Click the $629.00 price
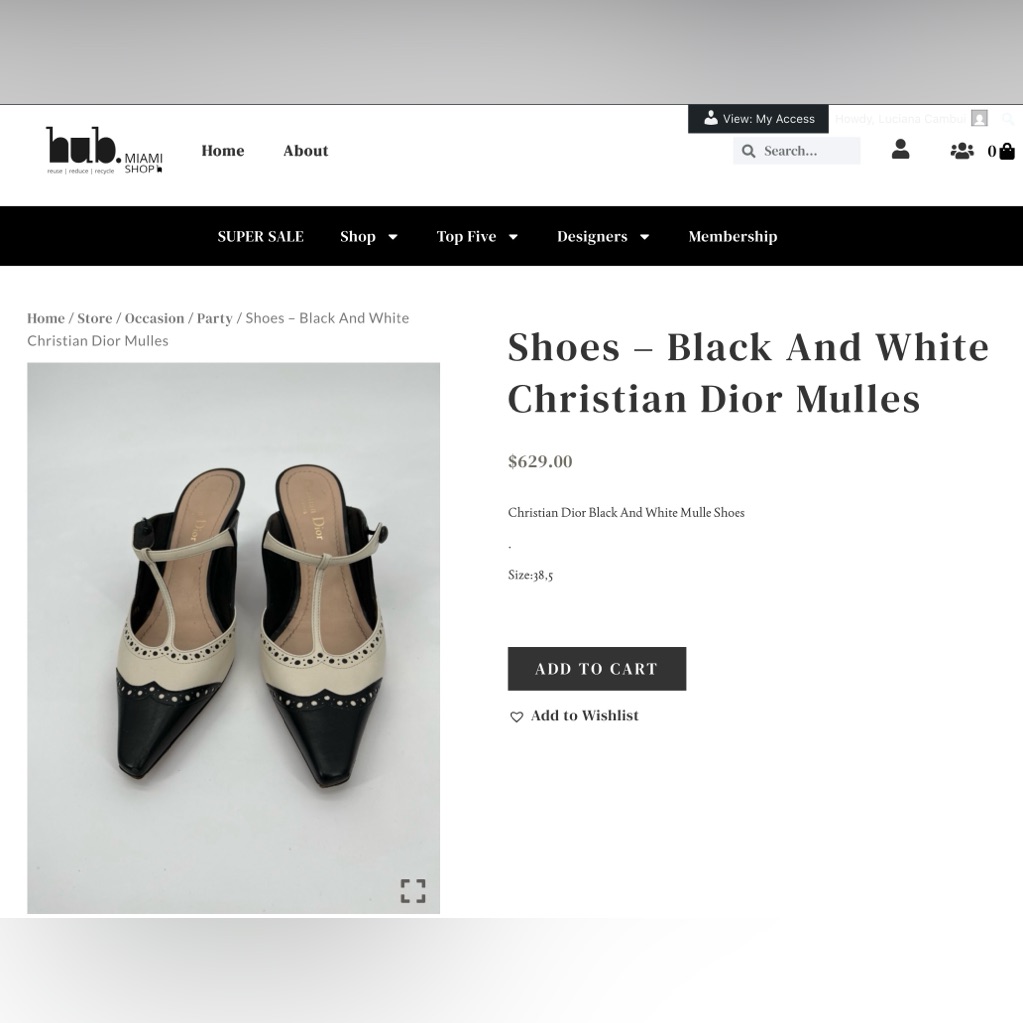This screenshot has height=1023, width=1023. (x=540, y=461)
